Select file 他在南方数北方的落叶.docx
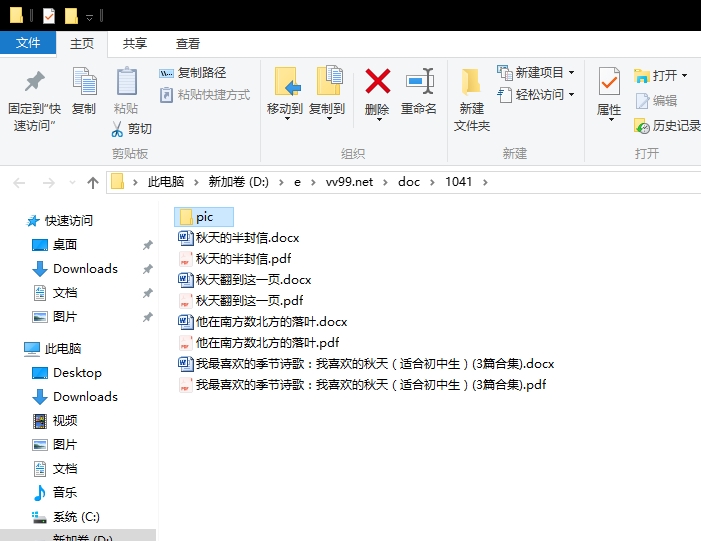 [x=263, y=322]
